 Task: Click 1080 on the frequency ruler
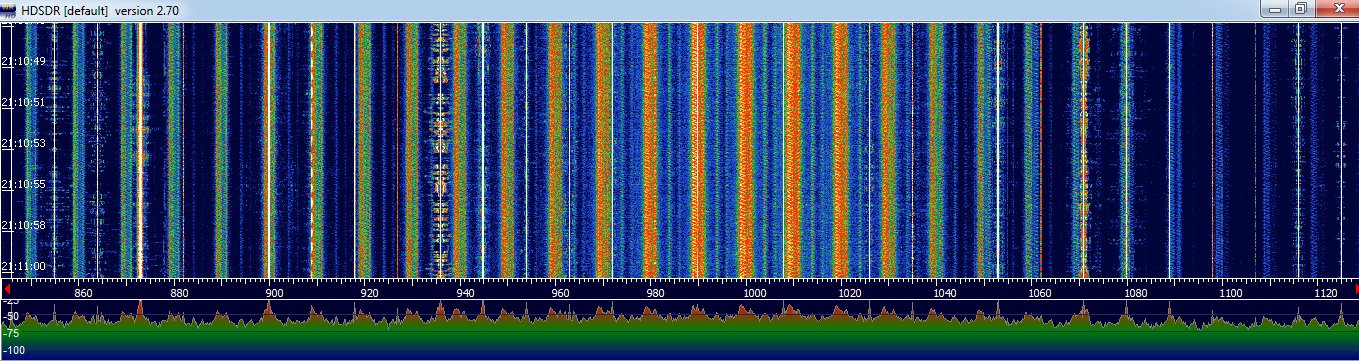pos(1136,294)
